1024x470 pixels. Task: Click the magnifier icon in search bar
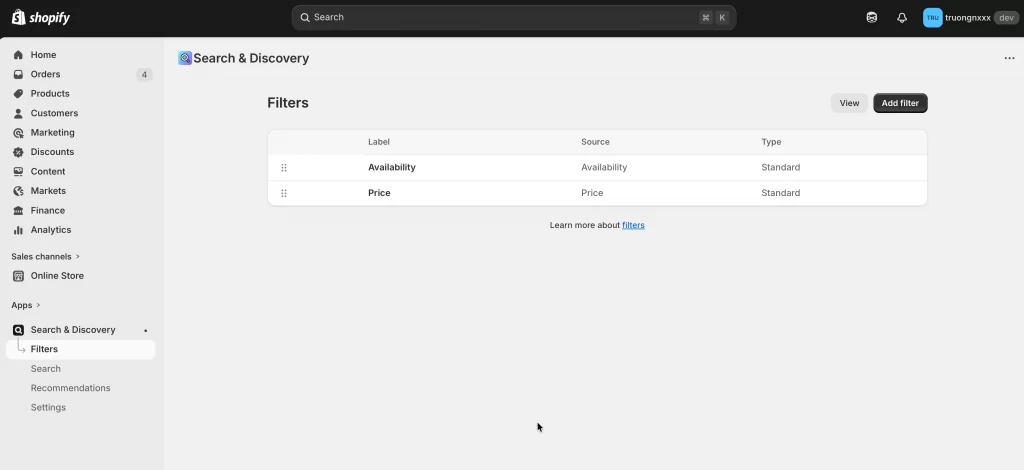(305, 18)
